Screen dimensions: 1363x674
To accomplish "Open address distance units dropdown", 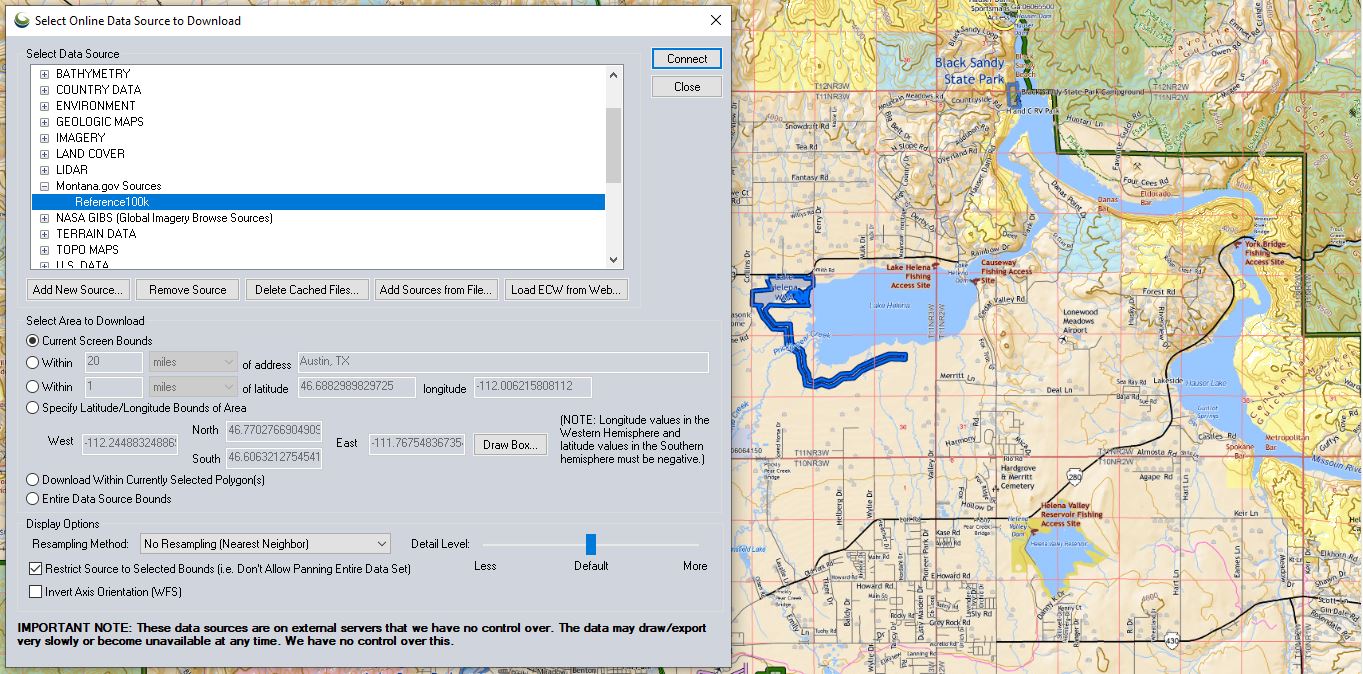I will coord(193,362).
